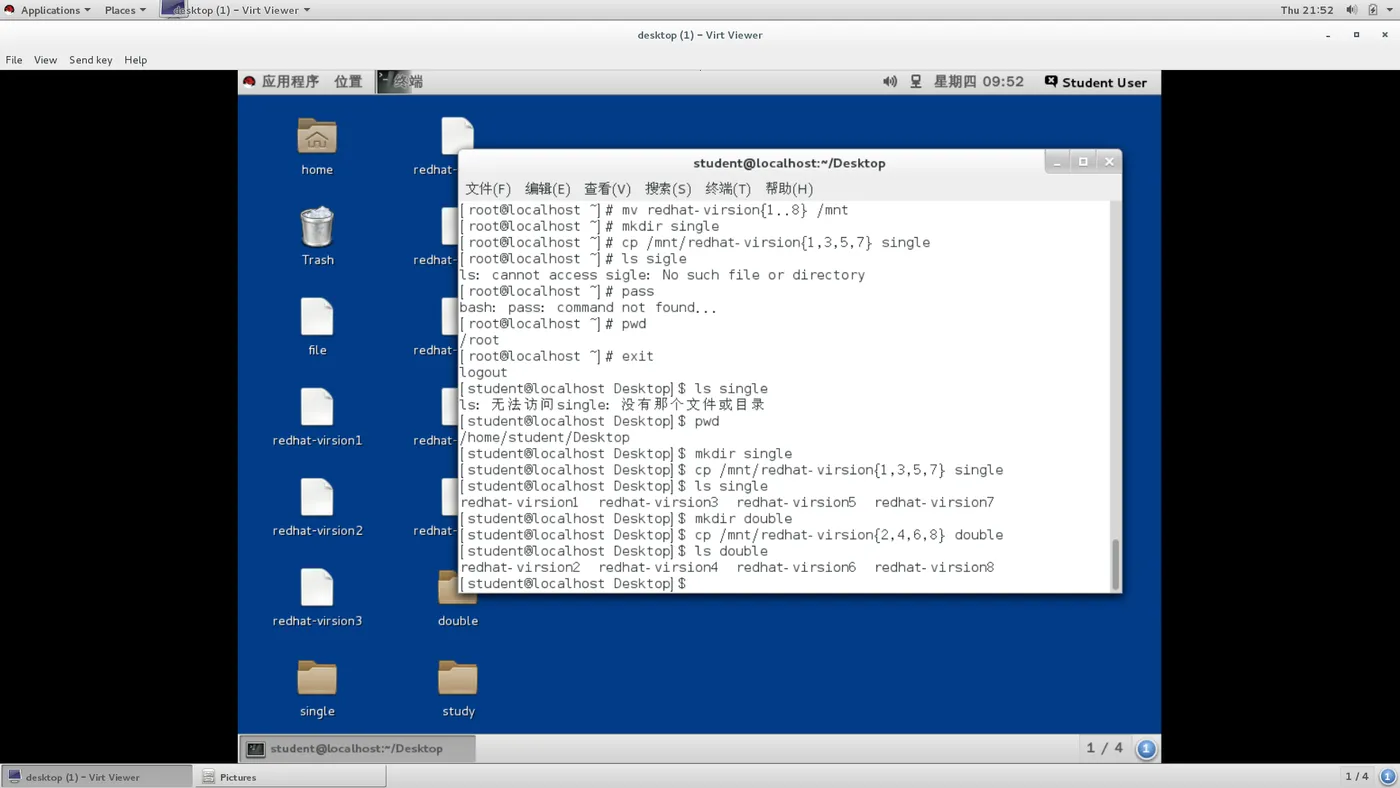Click the guest volume speaker icon
The image size is (1400, 788).
pos(890,82)
